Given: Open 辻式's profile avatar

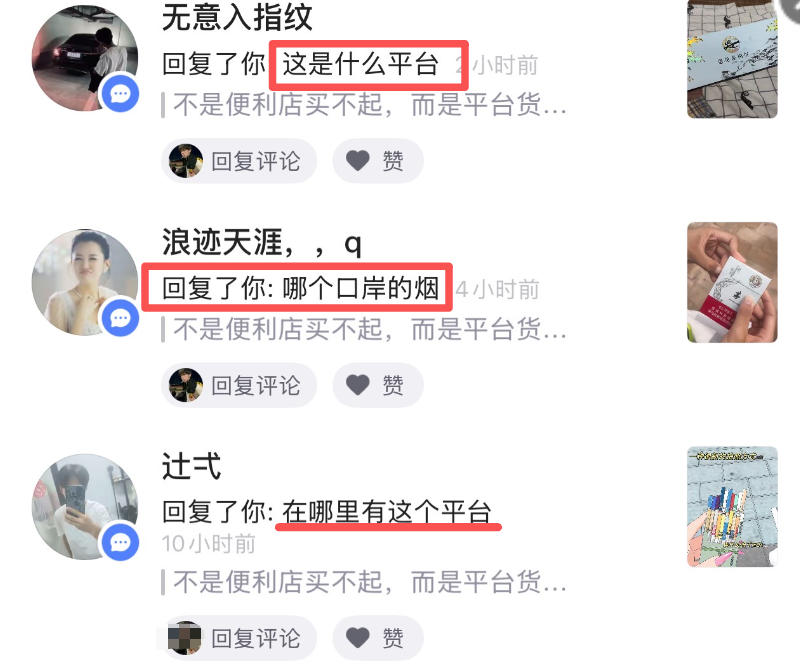Looking at the screenshot, I should tap(85, 507).
